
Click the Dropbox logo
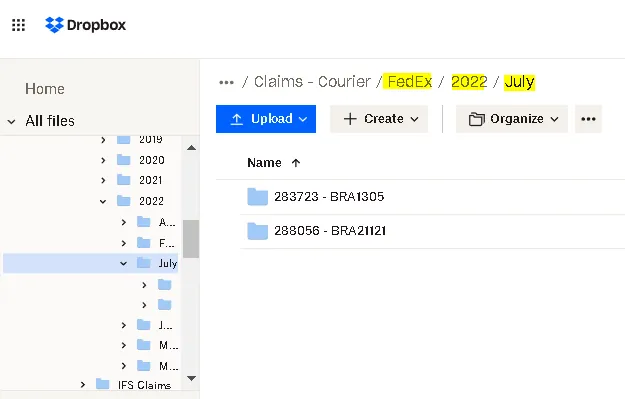click(86, 25)
